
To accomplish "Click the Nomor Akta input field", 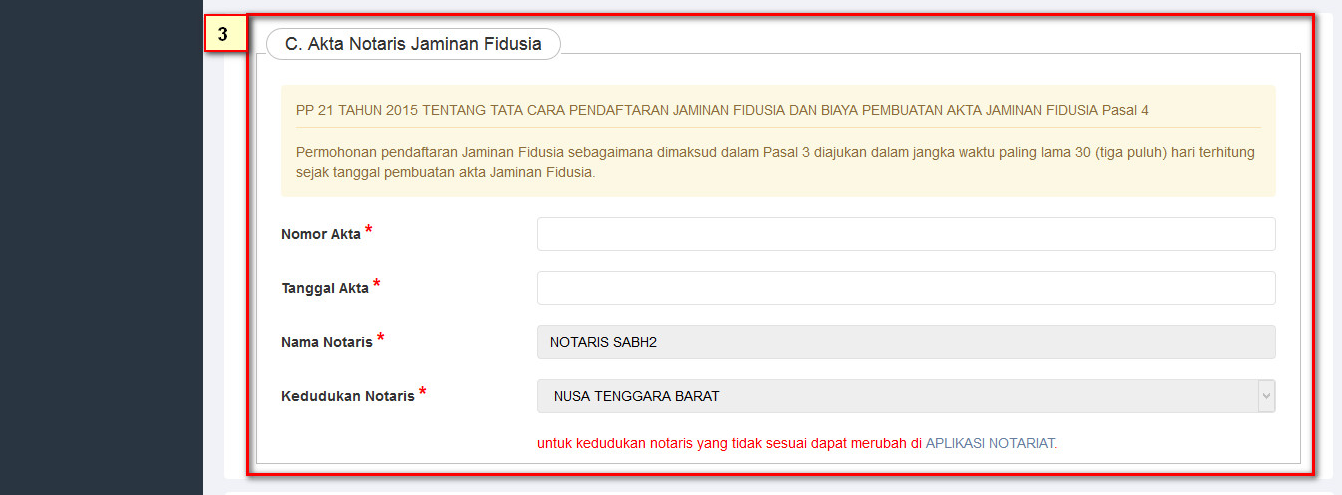I will click(905, 234).
